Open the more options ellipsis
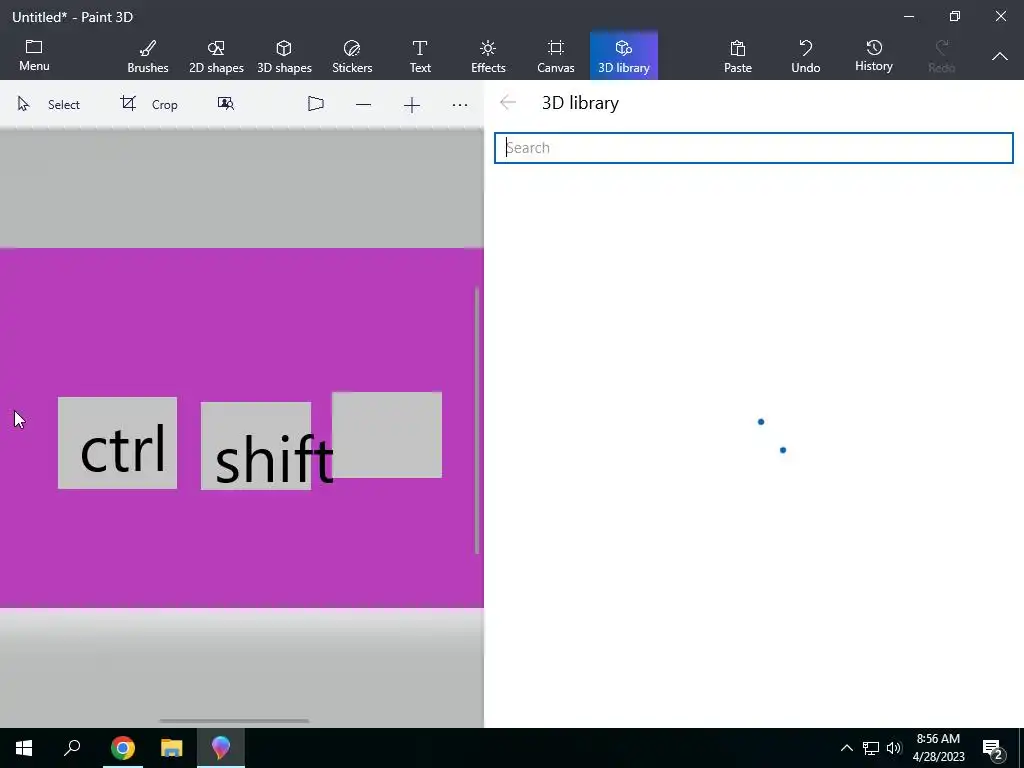1024x768 pixels. click(x=460, y=104)
